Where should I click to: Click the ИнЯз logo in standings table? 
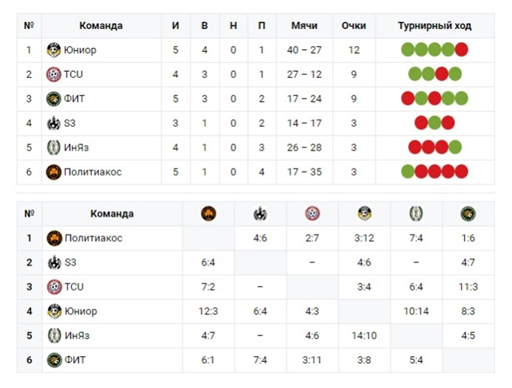53,147
